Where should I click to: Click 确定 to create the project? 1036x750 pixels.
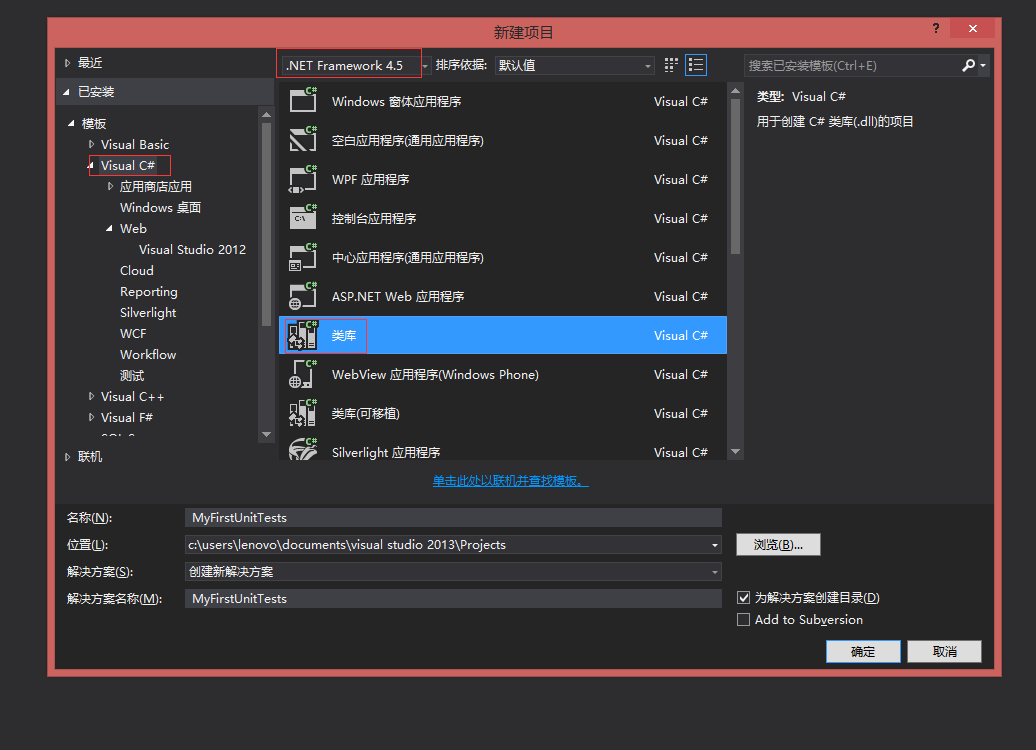click(x=863, y=652)
